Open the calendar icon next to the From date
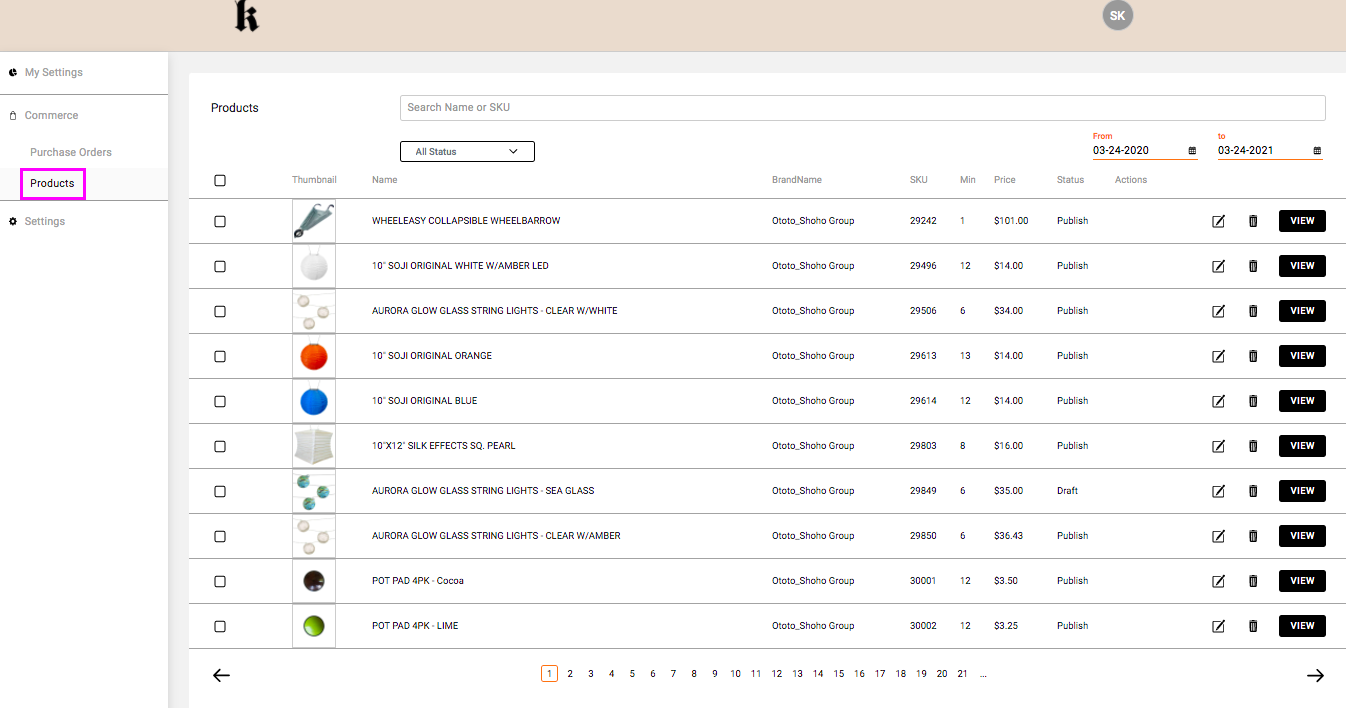 (x=1191, y=150)
